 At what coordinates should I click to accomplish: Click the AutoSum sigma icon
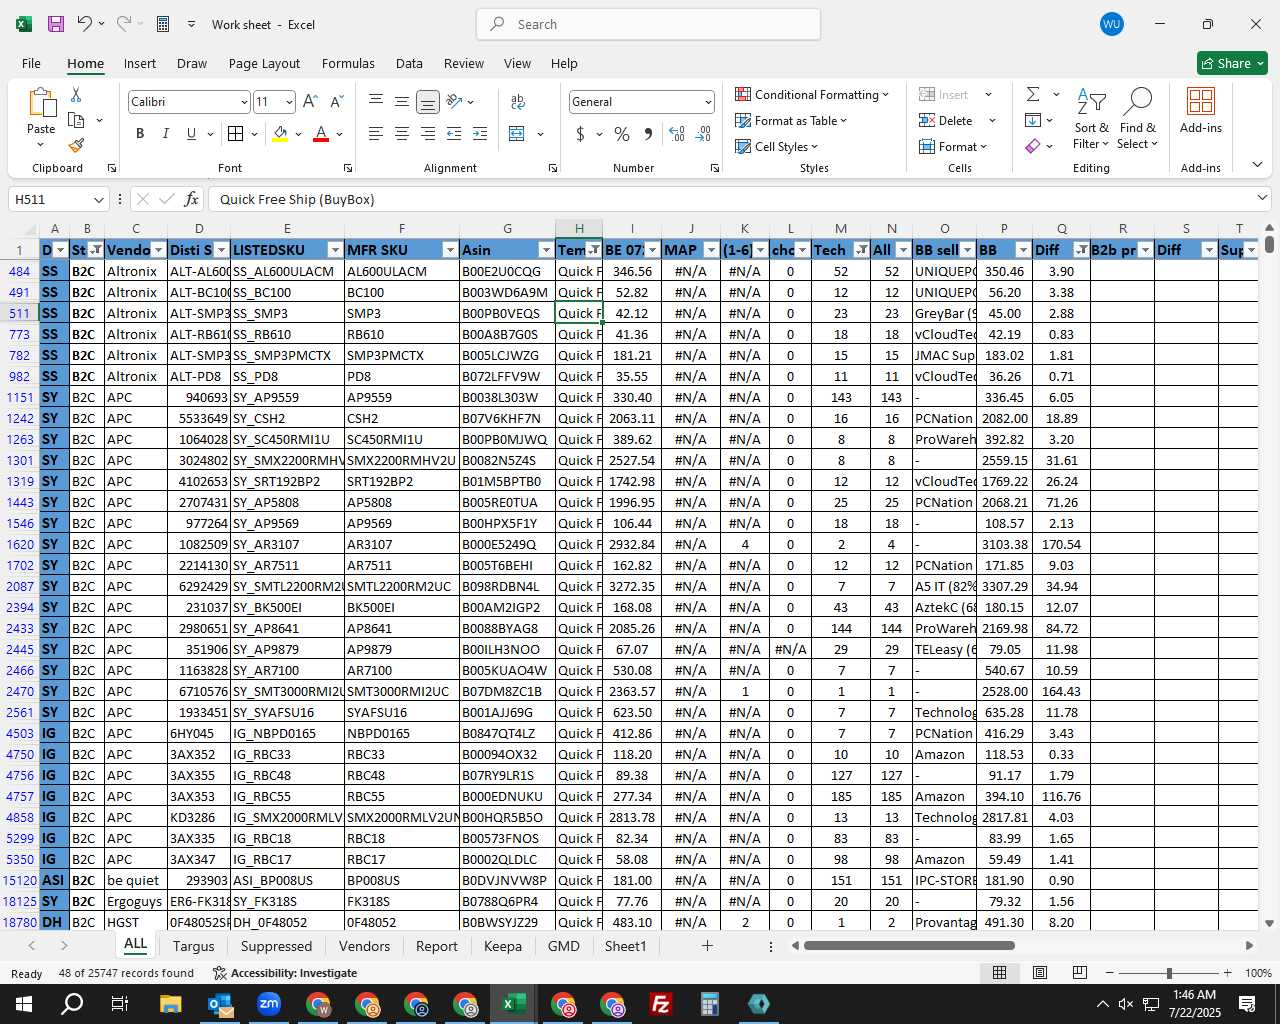[x=1033, y=94]
